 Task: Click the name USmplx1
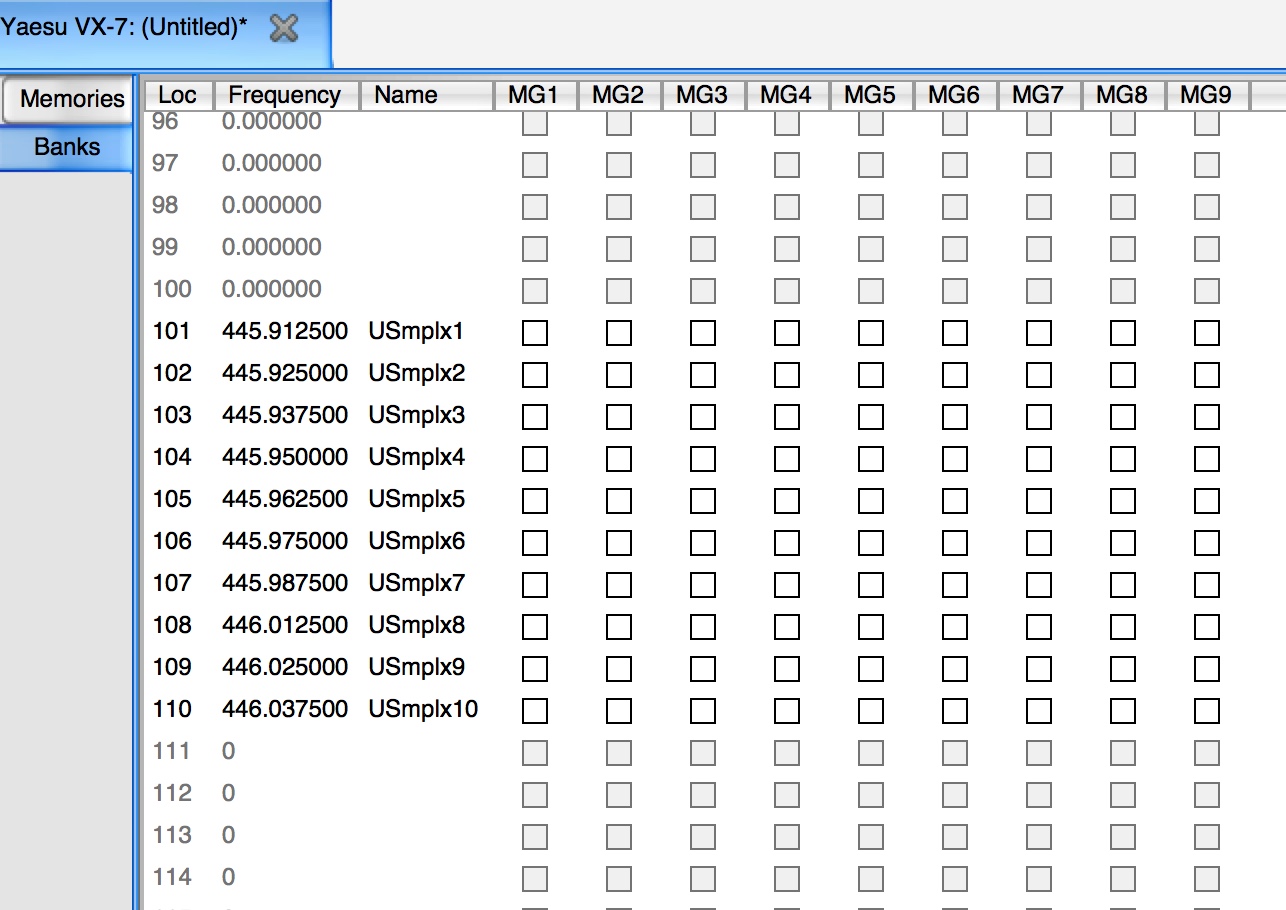point(416,331)
